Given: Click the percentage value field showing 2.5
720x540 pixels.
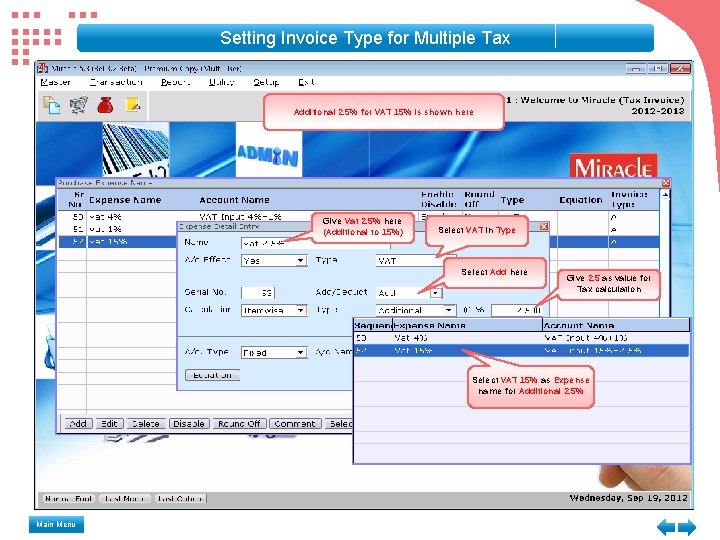Looking at the screenshot, I should 517,310.
